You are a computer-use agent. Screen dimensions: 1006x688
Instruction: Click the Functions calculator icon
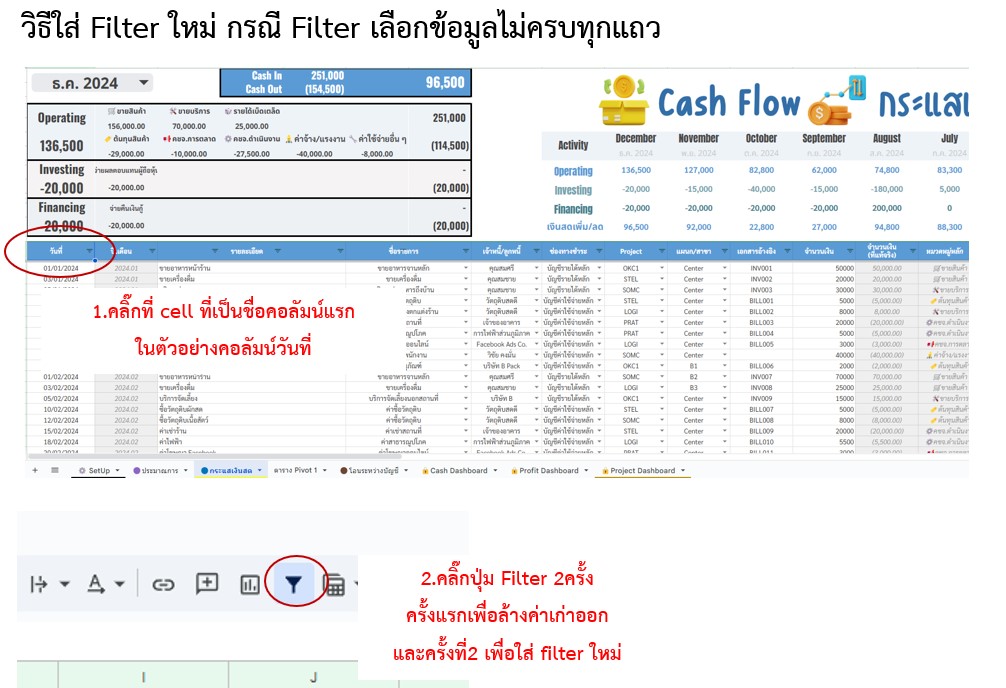point(335,585)
